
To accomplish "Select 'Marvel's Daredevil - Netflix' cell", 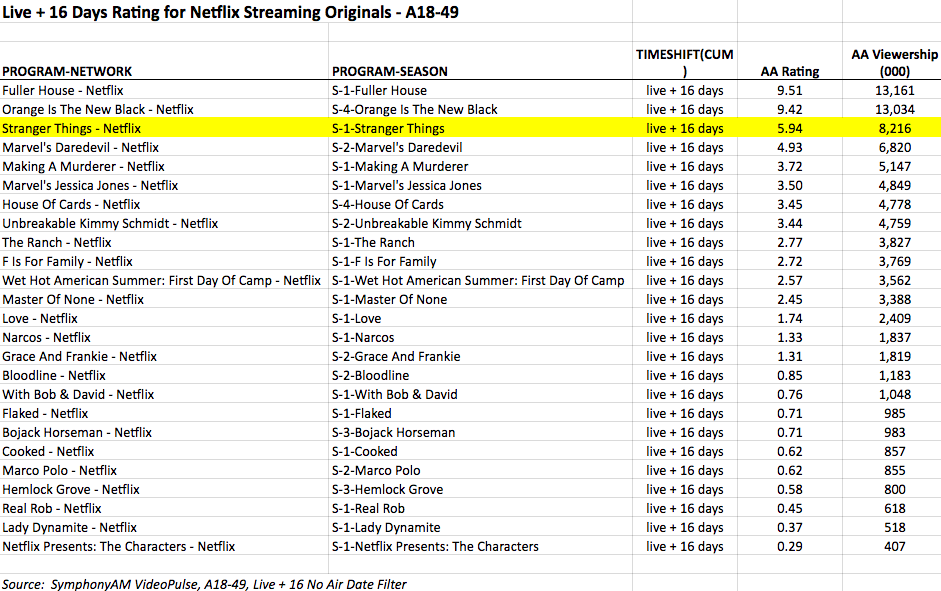I will (x=80, y=148).
